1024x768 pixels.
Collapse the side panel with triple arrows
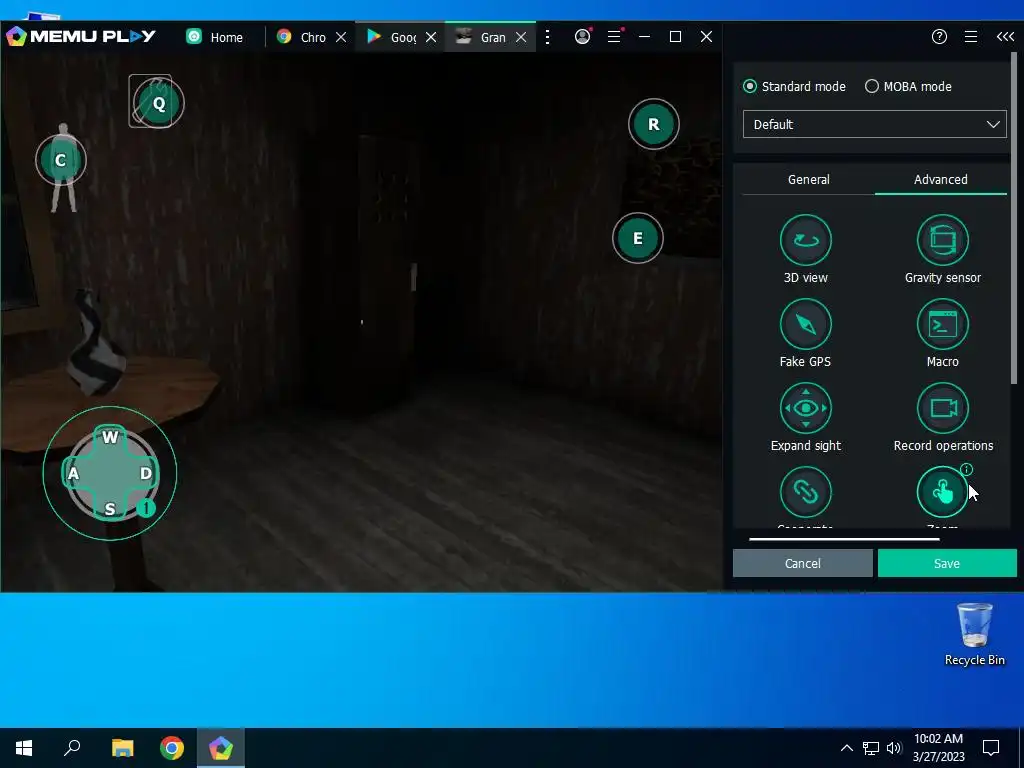click(1006, 37)
